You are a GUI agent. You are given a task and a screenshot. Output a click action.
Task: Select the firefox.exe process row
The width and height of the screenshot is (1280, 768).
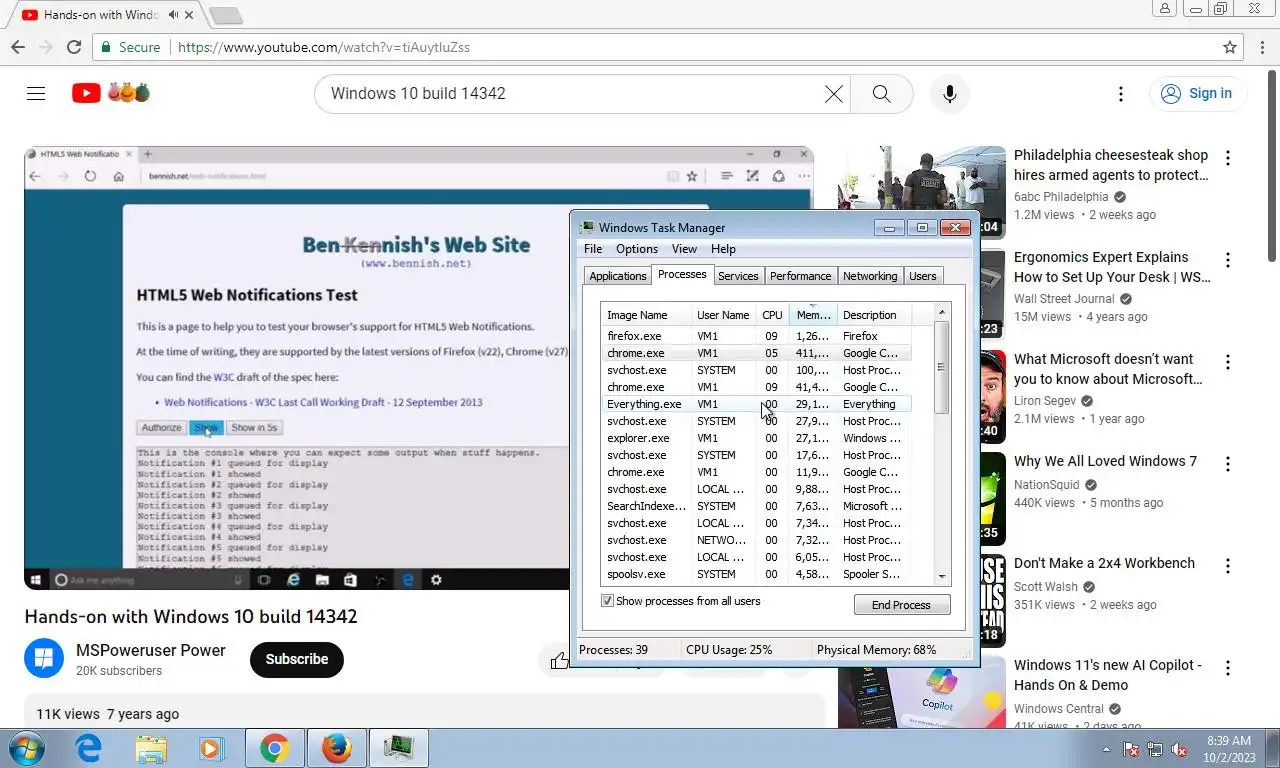(756, 336)
